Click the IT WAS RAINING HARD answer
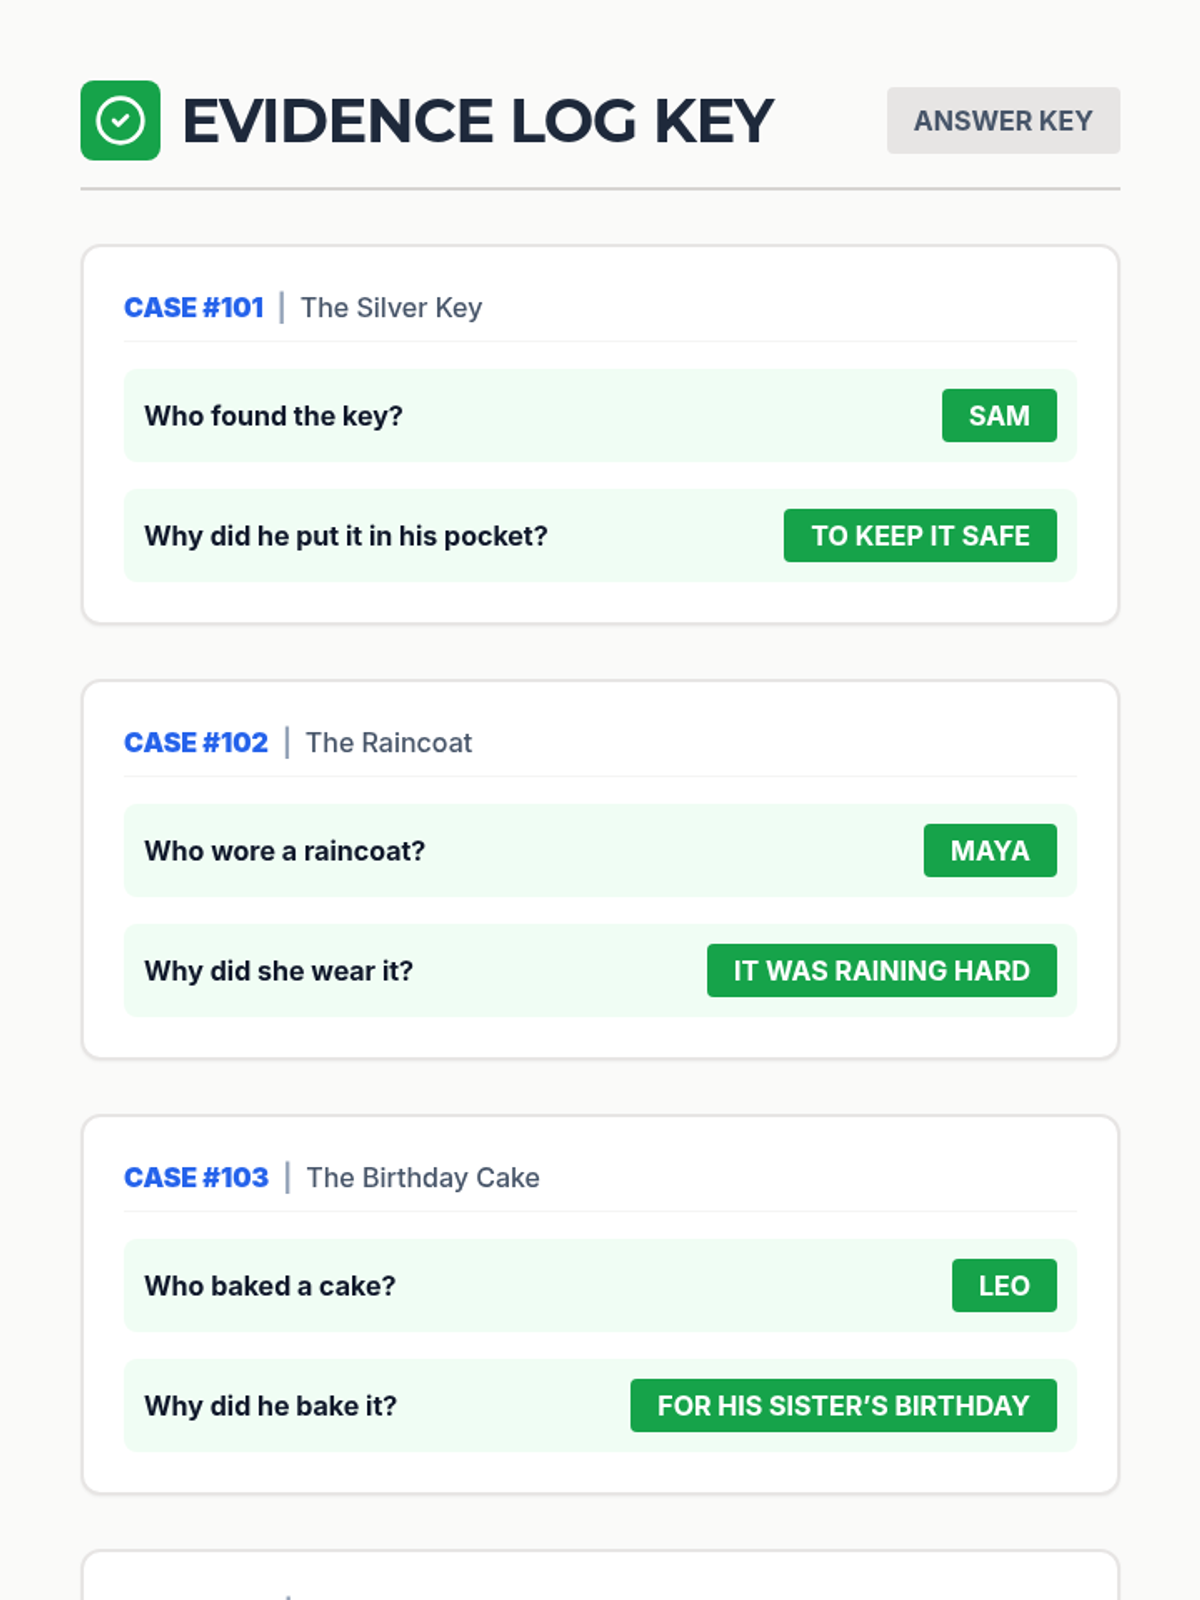Image resolution: width=1200 pixels, height=1600 pixels. point(881,970)
